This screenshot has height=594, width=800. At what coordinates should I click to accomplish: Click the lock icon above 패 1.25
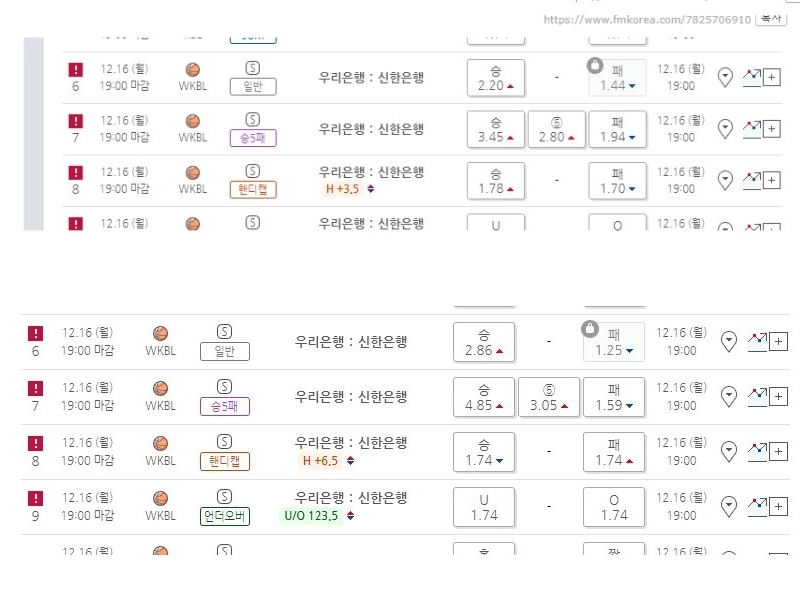[590, 329]
